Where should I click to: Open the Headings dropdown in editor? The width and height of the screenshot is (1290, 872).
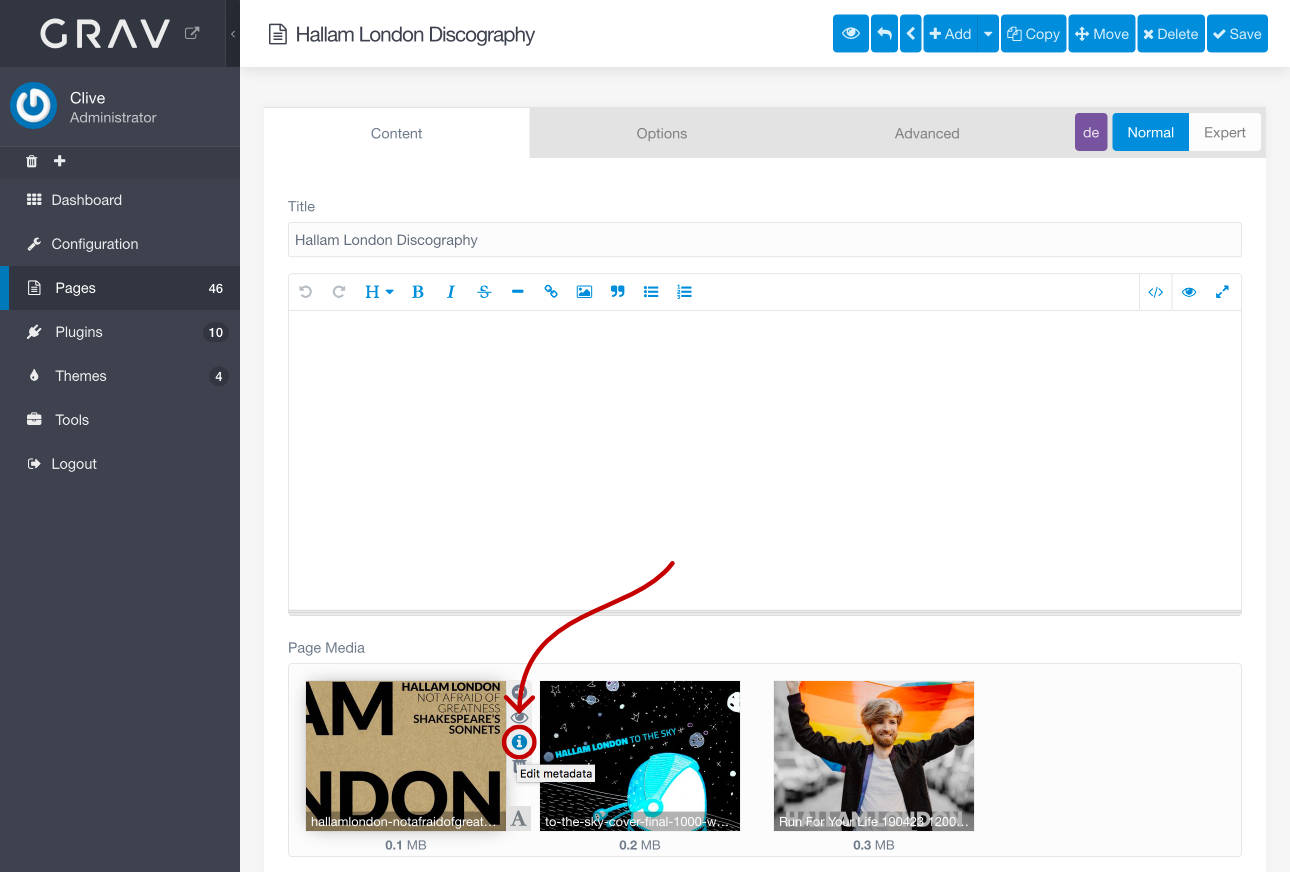tap(378, 292)
